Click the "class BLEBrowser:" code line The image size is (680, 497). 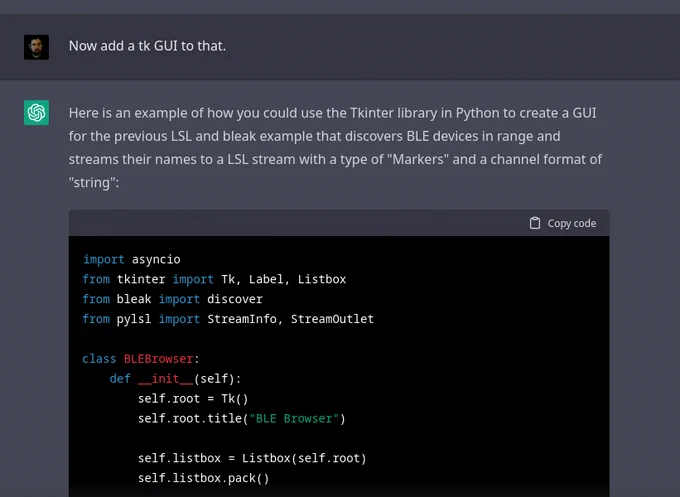click(x=141, y=359)
